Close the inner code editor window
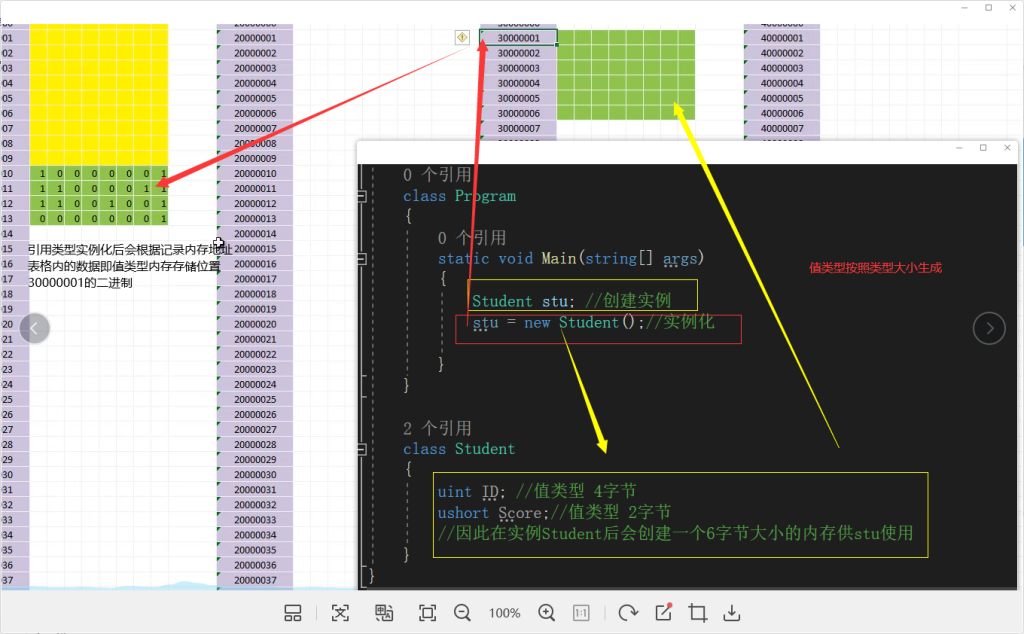This screenshot has width=1024, height=634. click(x=1007, y=148)
